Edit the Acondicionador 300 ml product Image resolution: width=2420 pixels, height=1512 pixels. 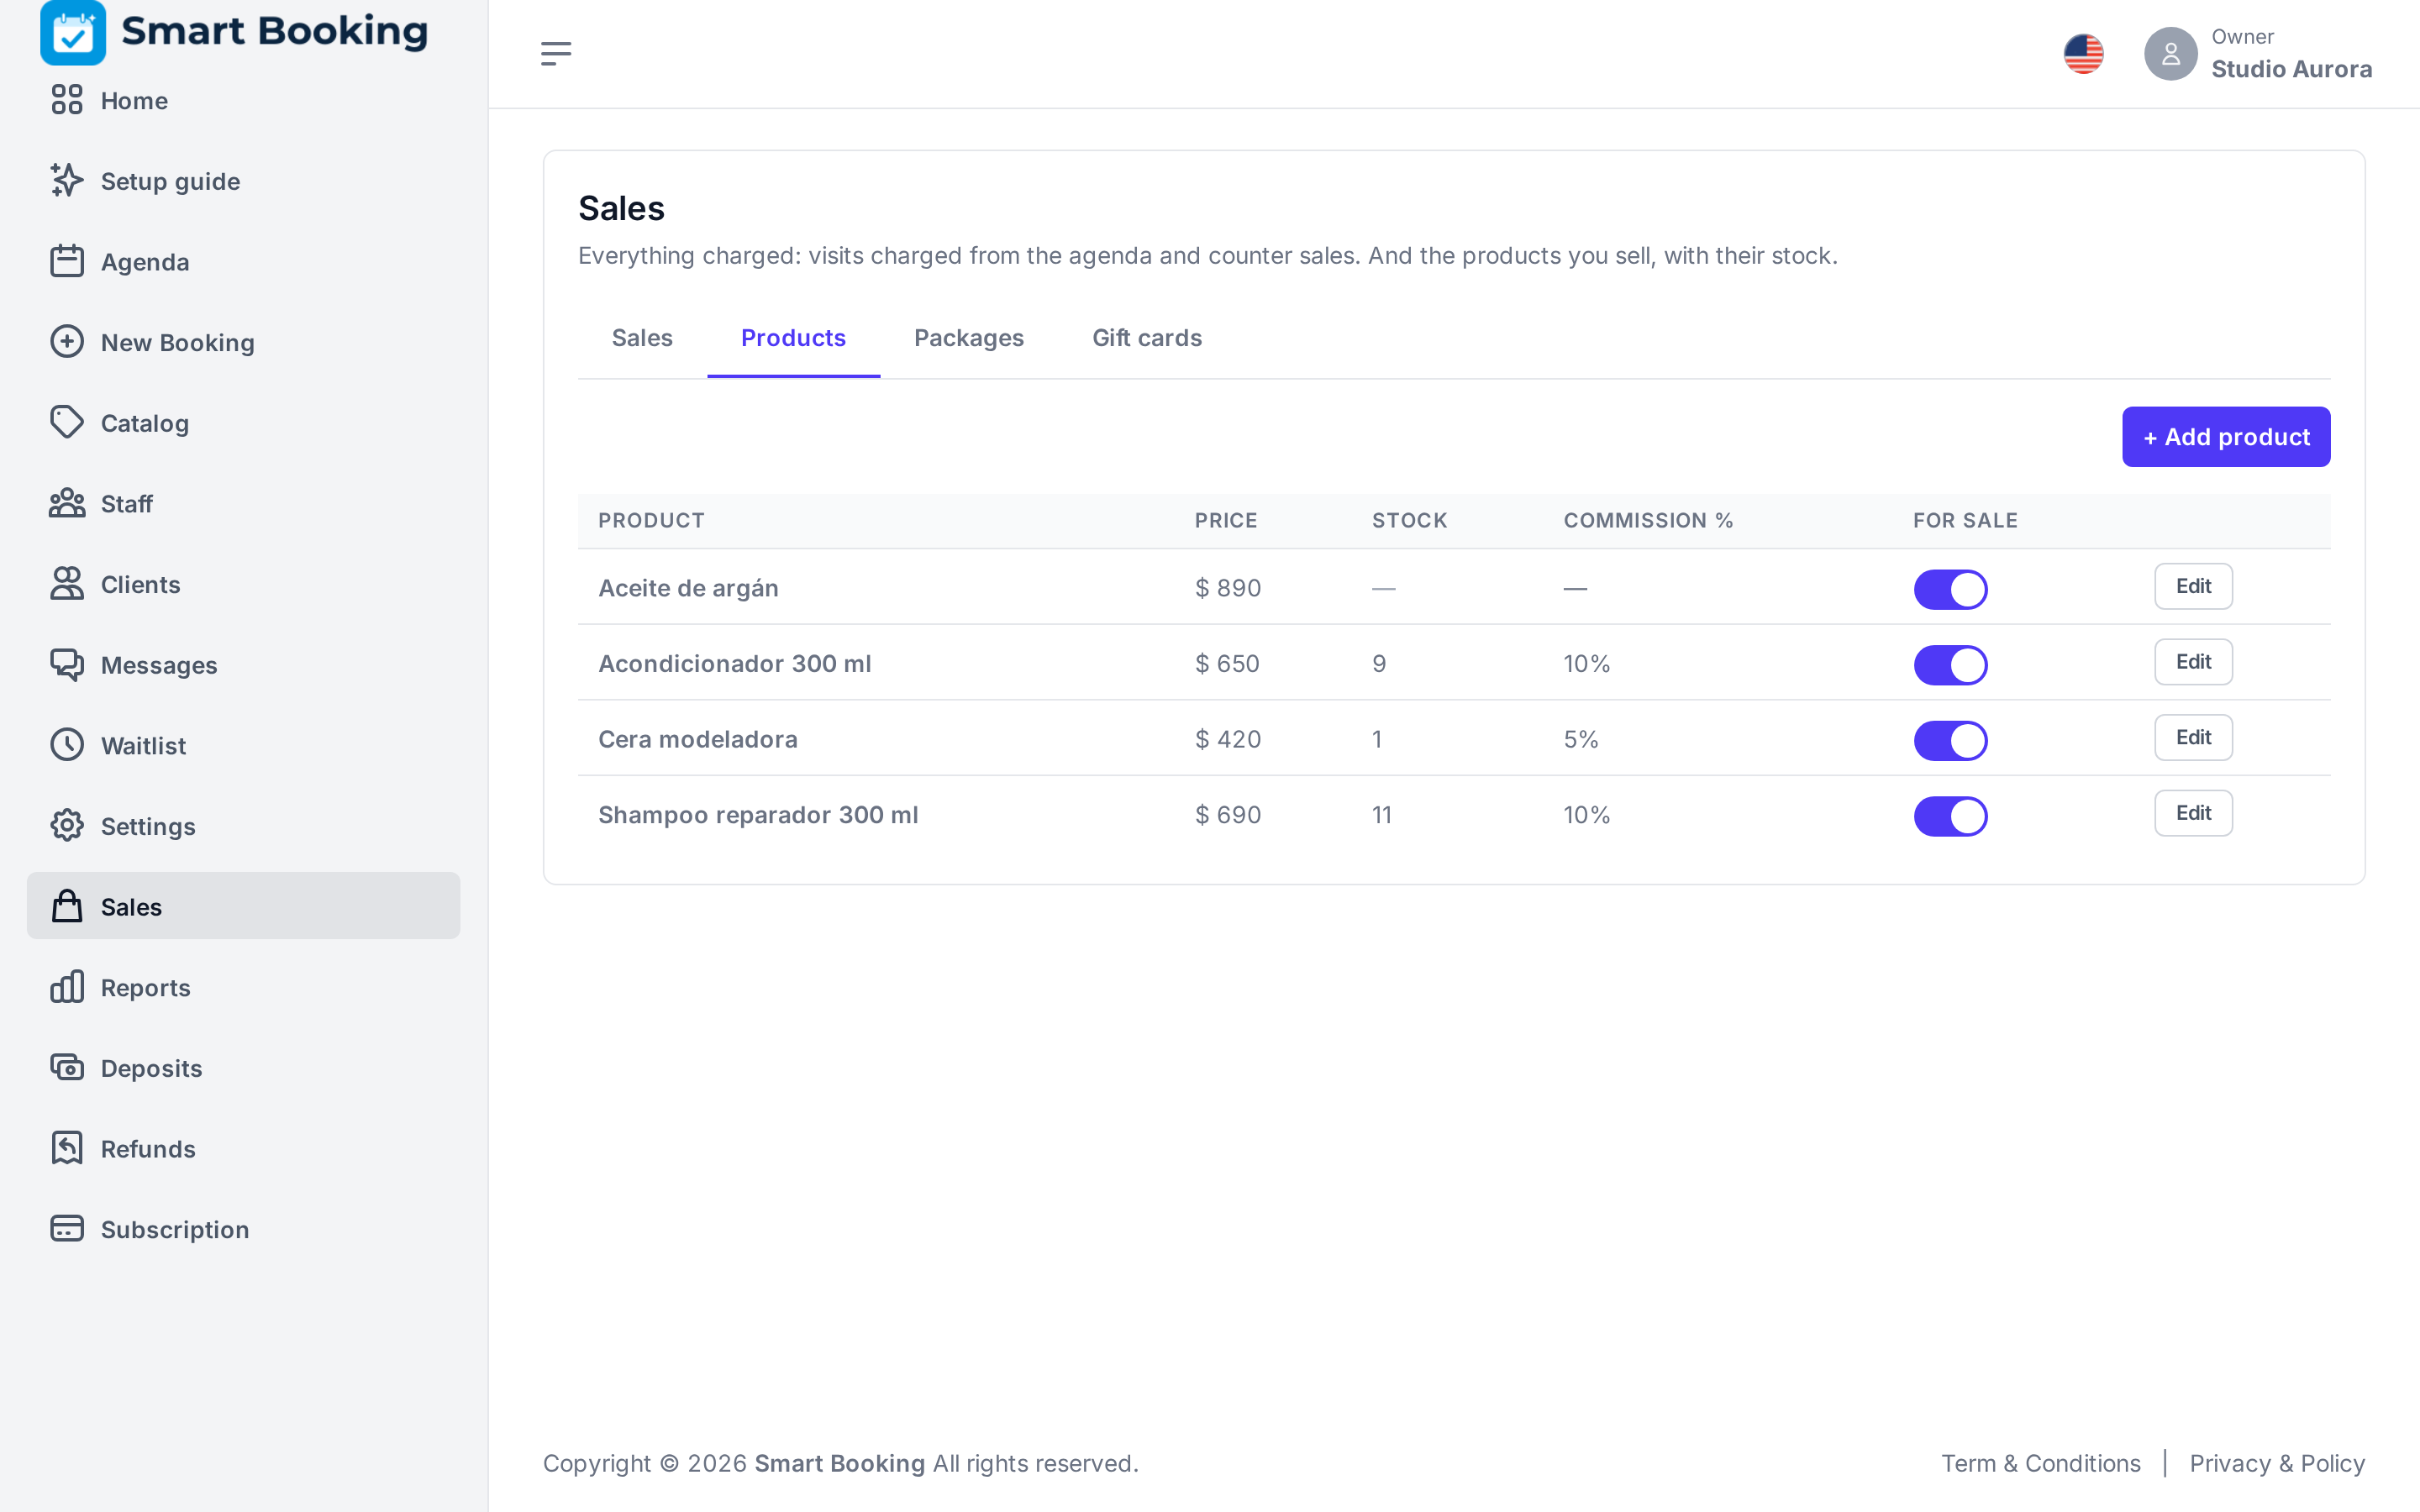click(2193, 662)
